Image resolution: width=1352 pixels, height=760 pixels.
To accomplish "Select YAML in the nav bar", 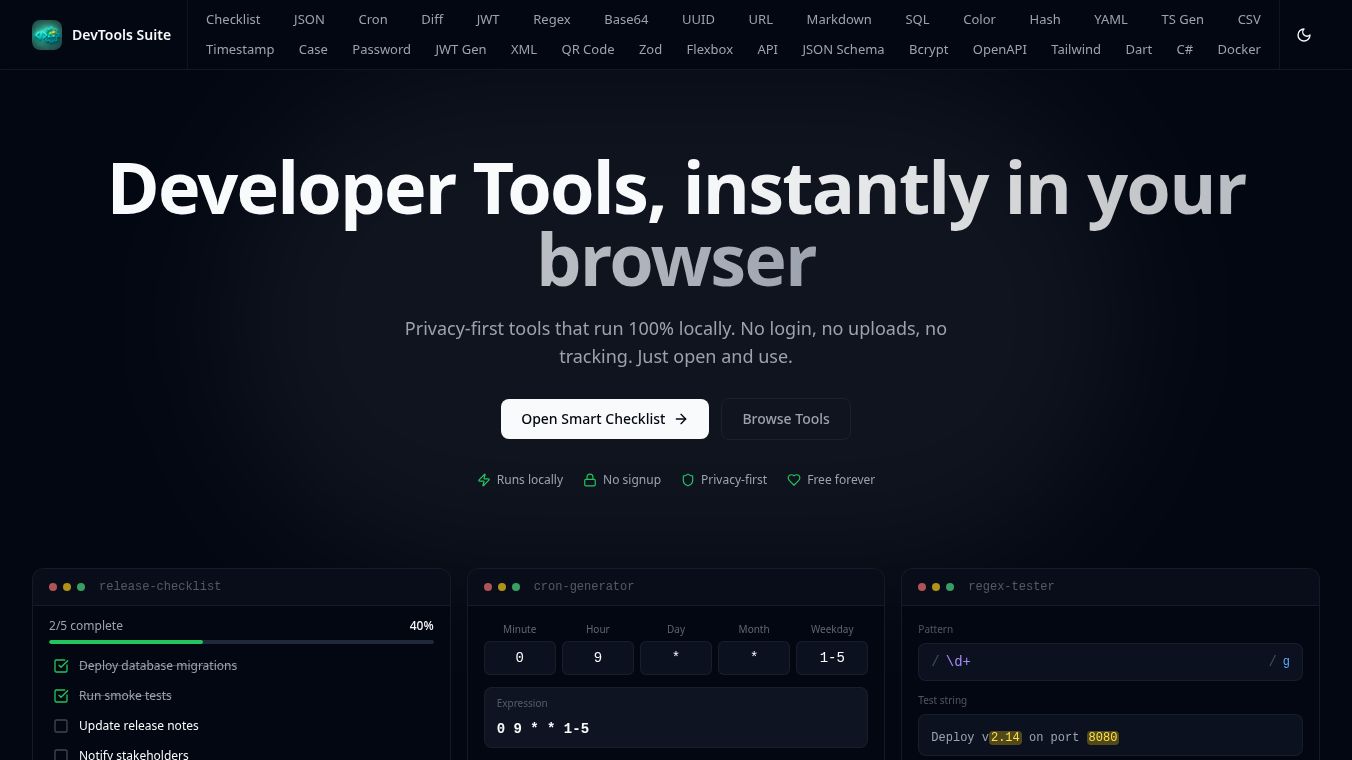I will pos(1111,19).
